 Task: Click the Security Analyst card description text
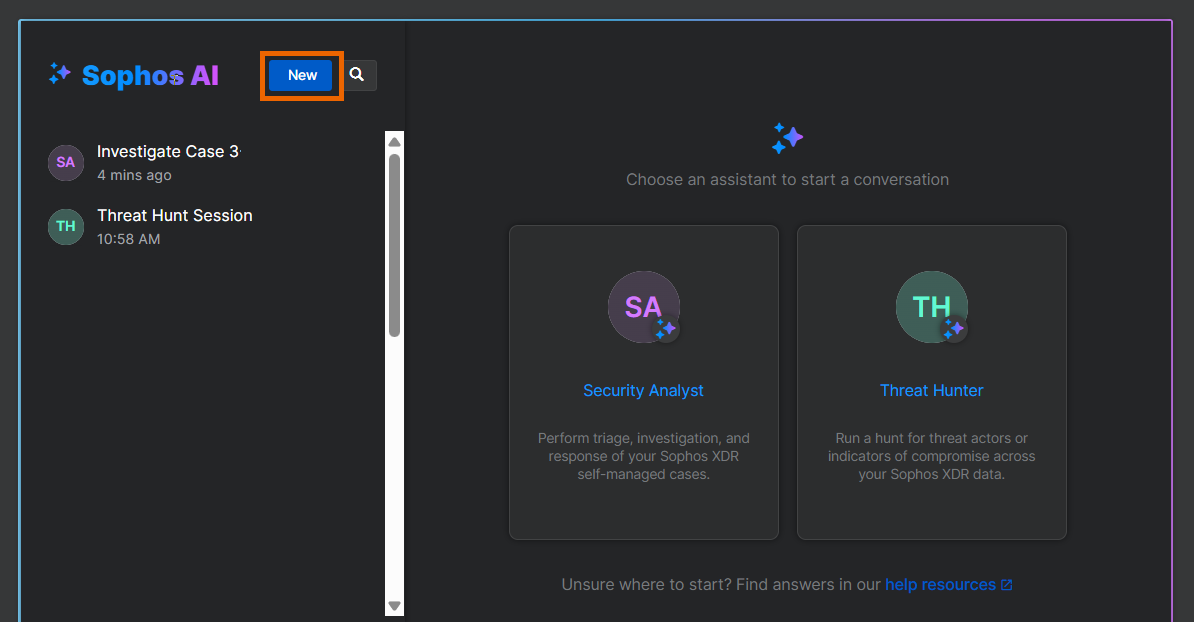click(643, 456)
